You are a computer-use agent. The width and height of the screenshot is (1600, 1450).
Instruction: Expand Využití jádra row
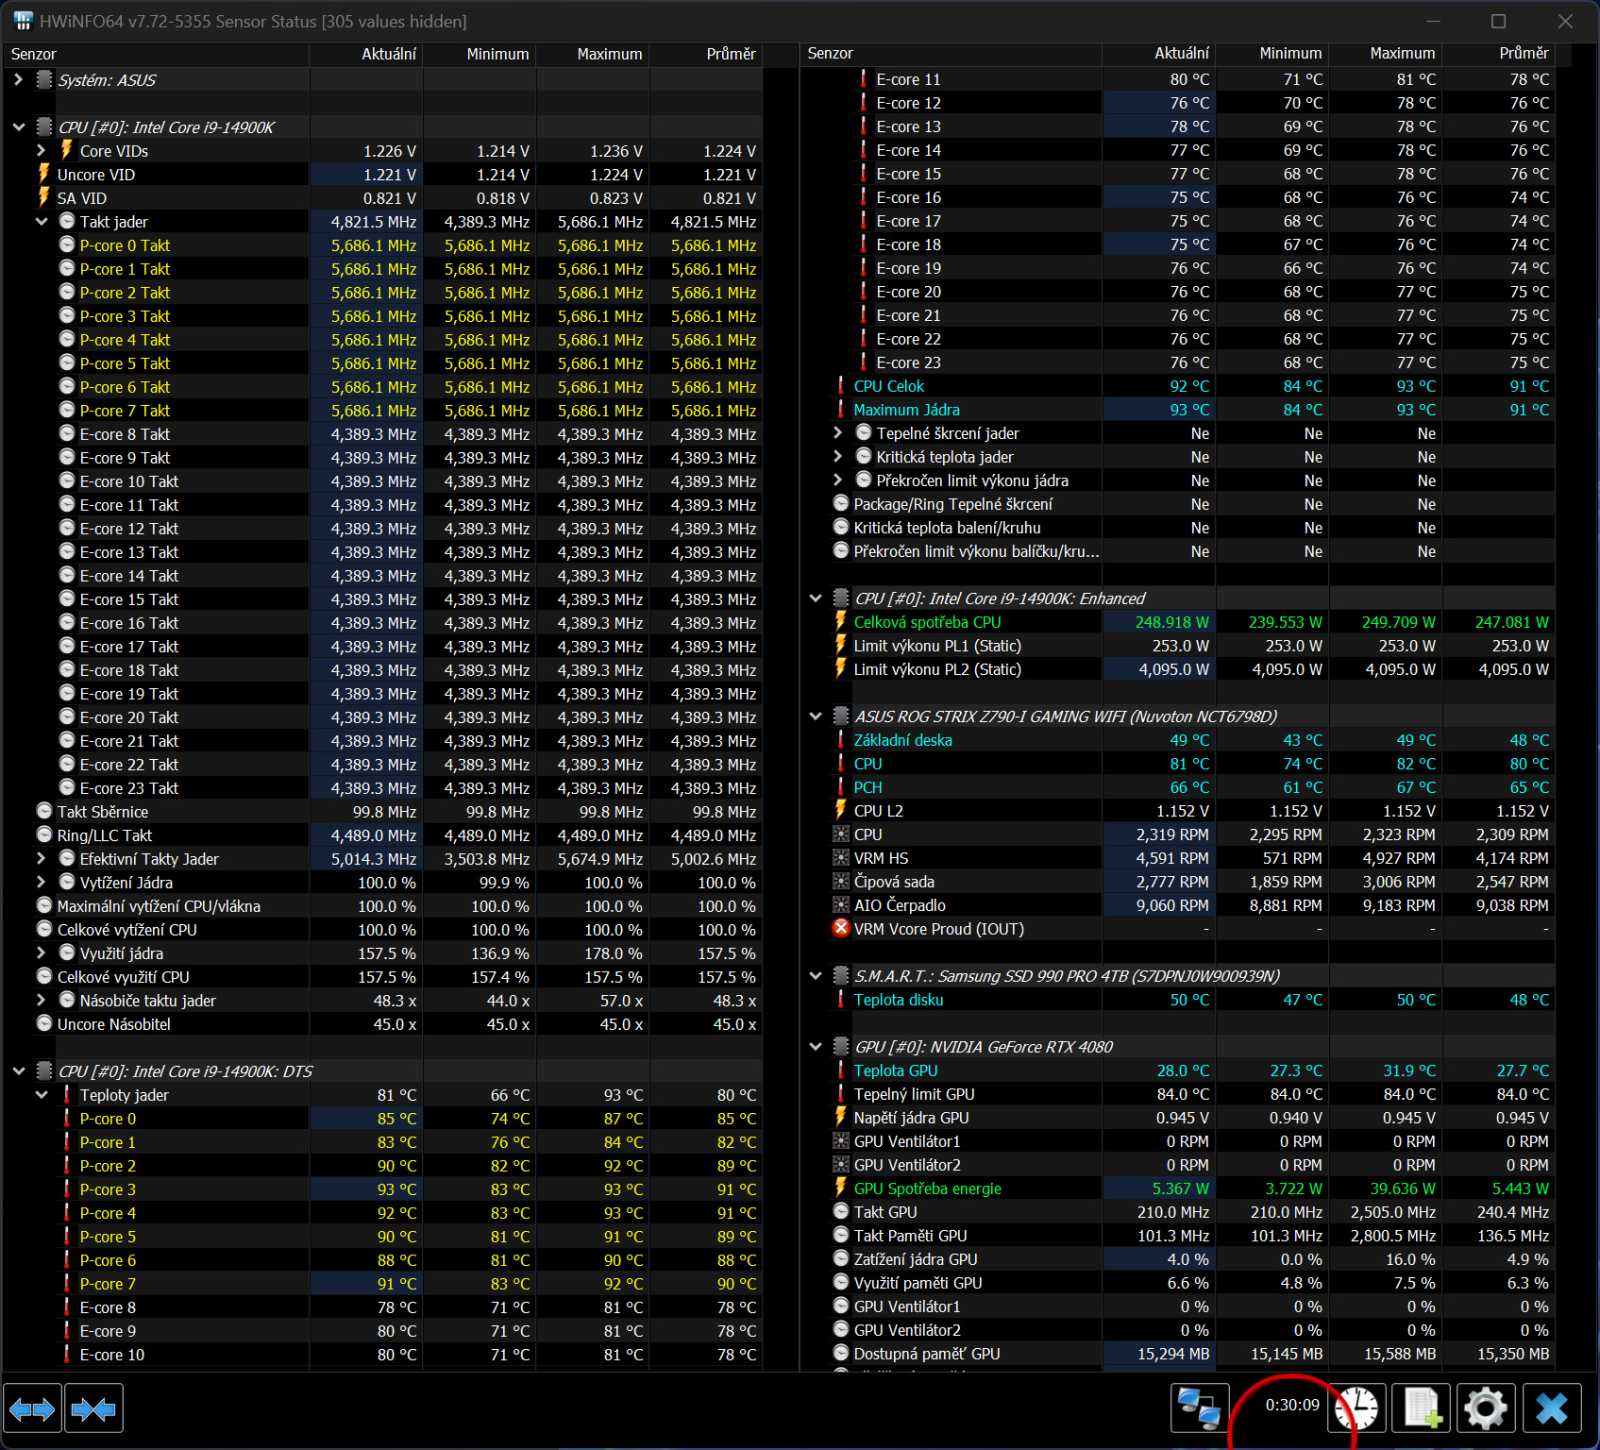[41, 954]
